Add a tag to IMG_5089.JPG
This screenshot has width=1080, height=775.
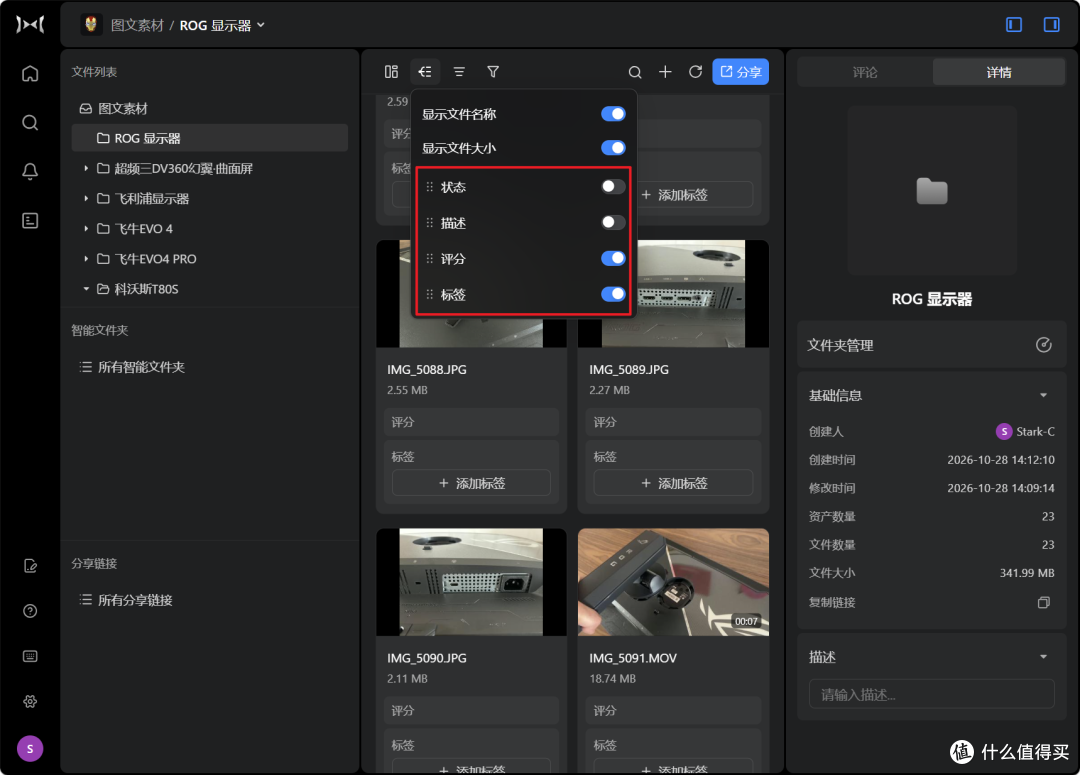pyautogui.click(x=673, y=483)
